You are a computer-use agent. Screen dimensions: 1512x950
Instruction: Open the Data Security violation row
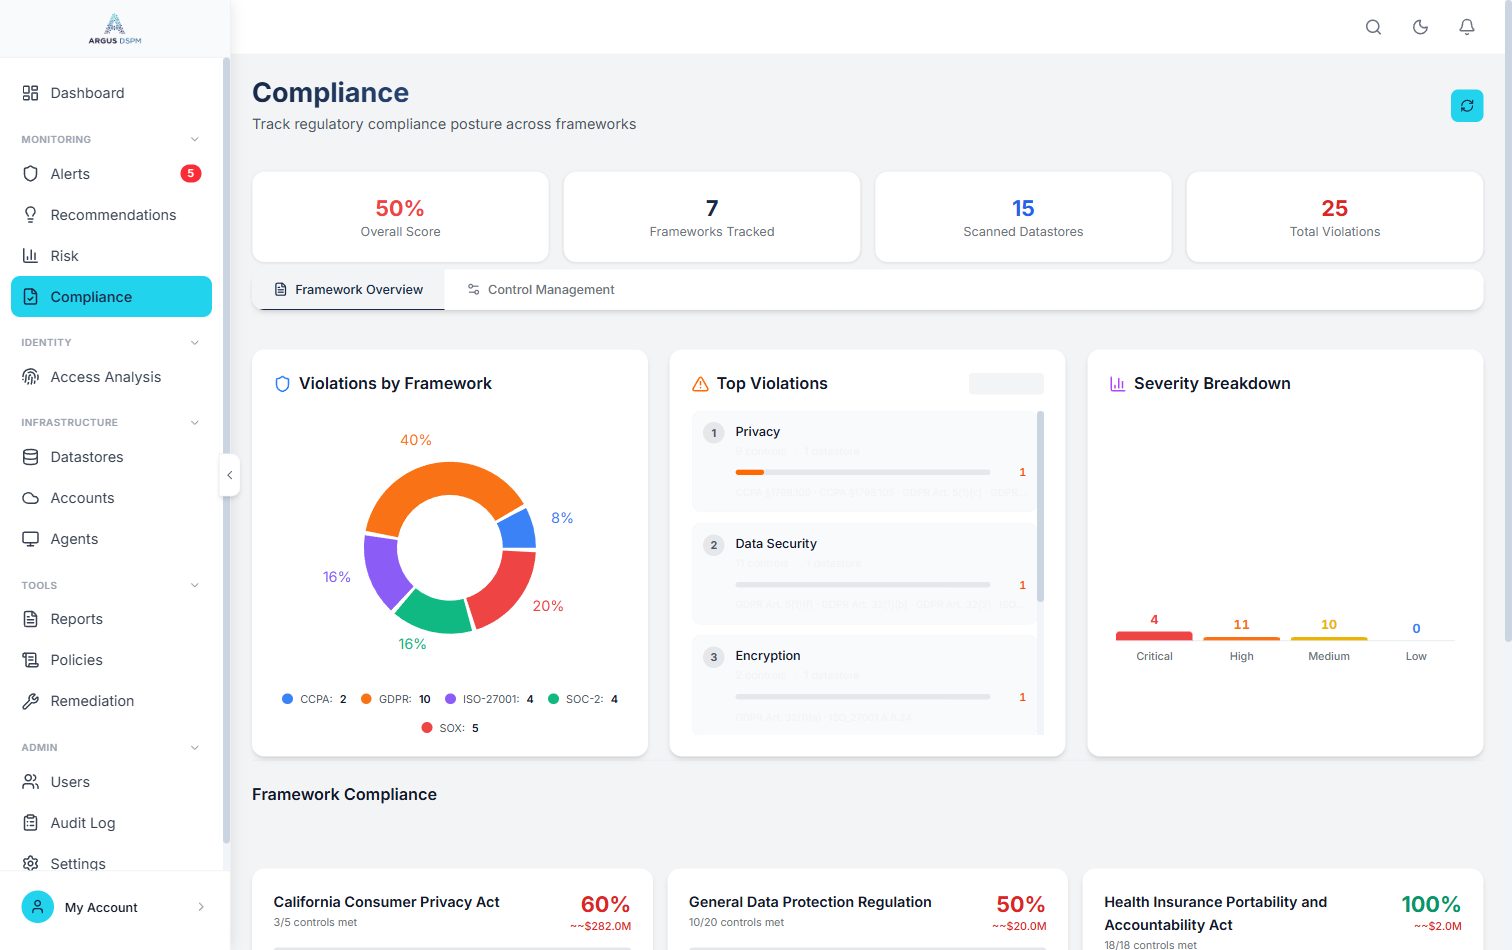[863, 574]
